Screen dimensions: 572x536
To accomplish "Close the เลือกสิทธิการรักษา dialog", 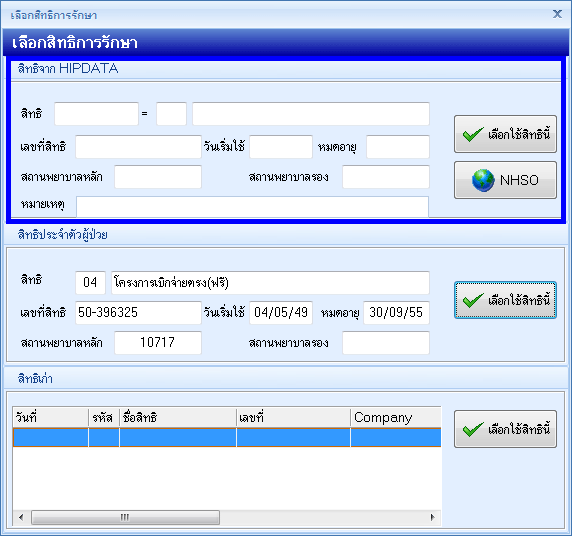I will coord(557,14).
